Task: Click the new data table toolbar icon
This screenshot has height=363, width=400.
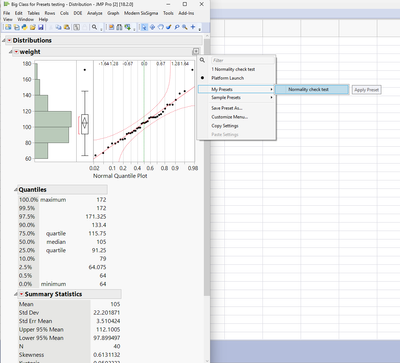Action: pyautogui.click(x=8, y=27)
